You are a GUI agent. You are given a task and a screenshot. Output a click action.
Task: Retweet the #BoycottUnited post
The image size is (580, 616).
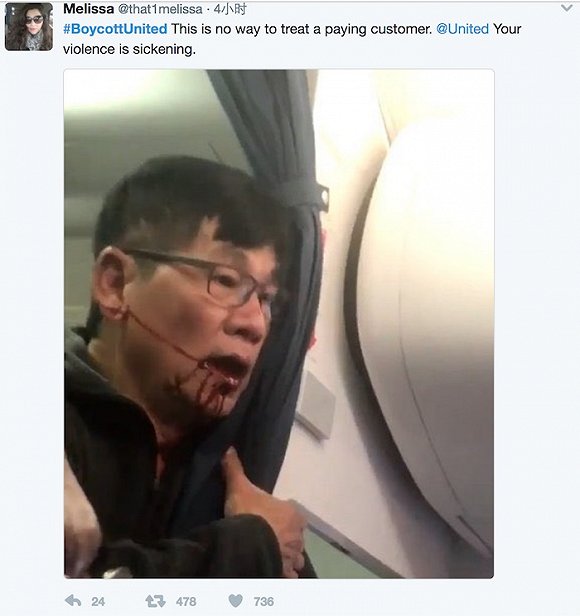[x=155, y=601]
